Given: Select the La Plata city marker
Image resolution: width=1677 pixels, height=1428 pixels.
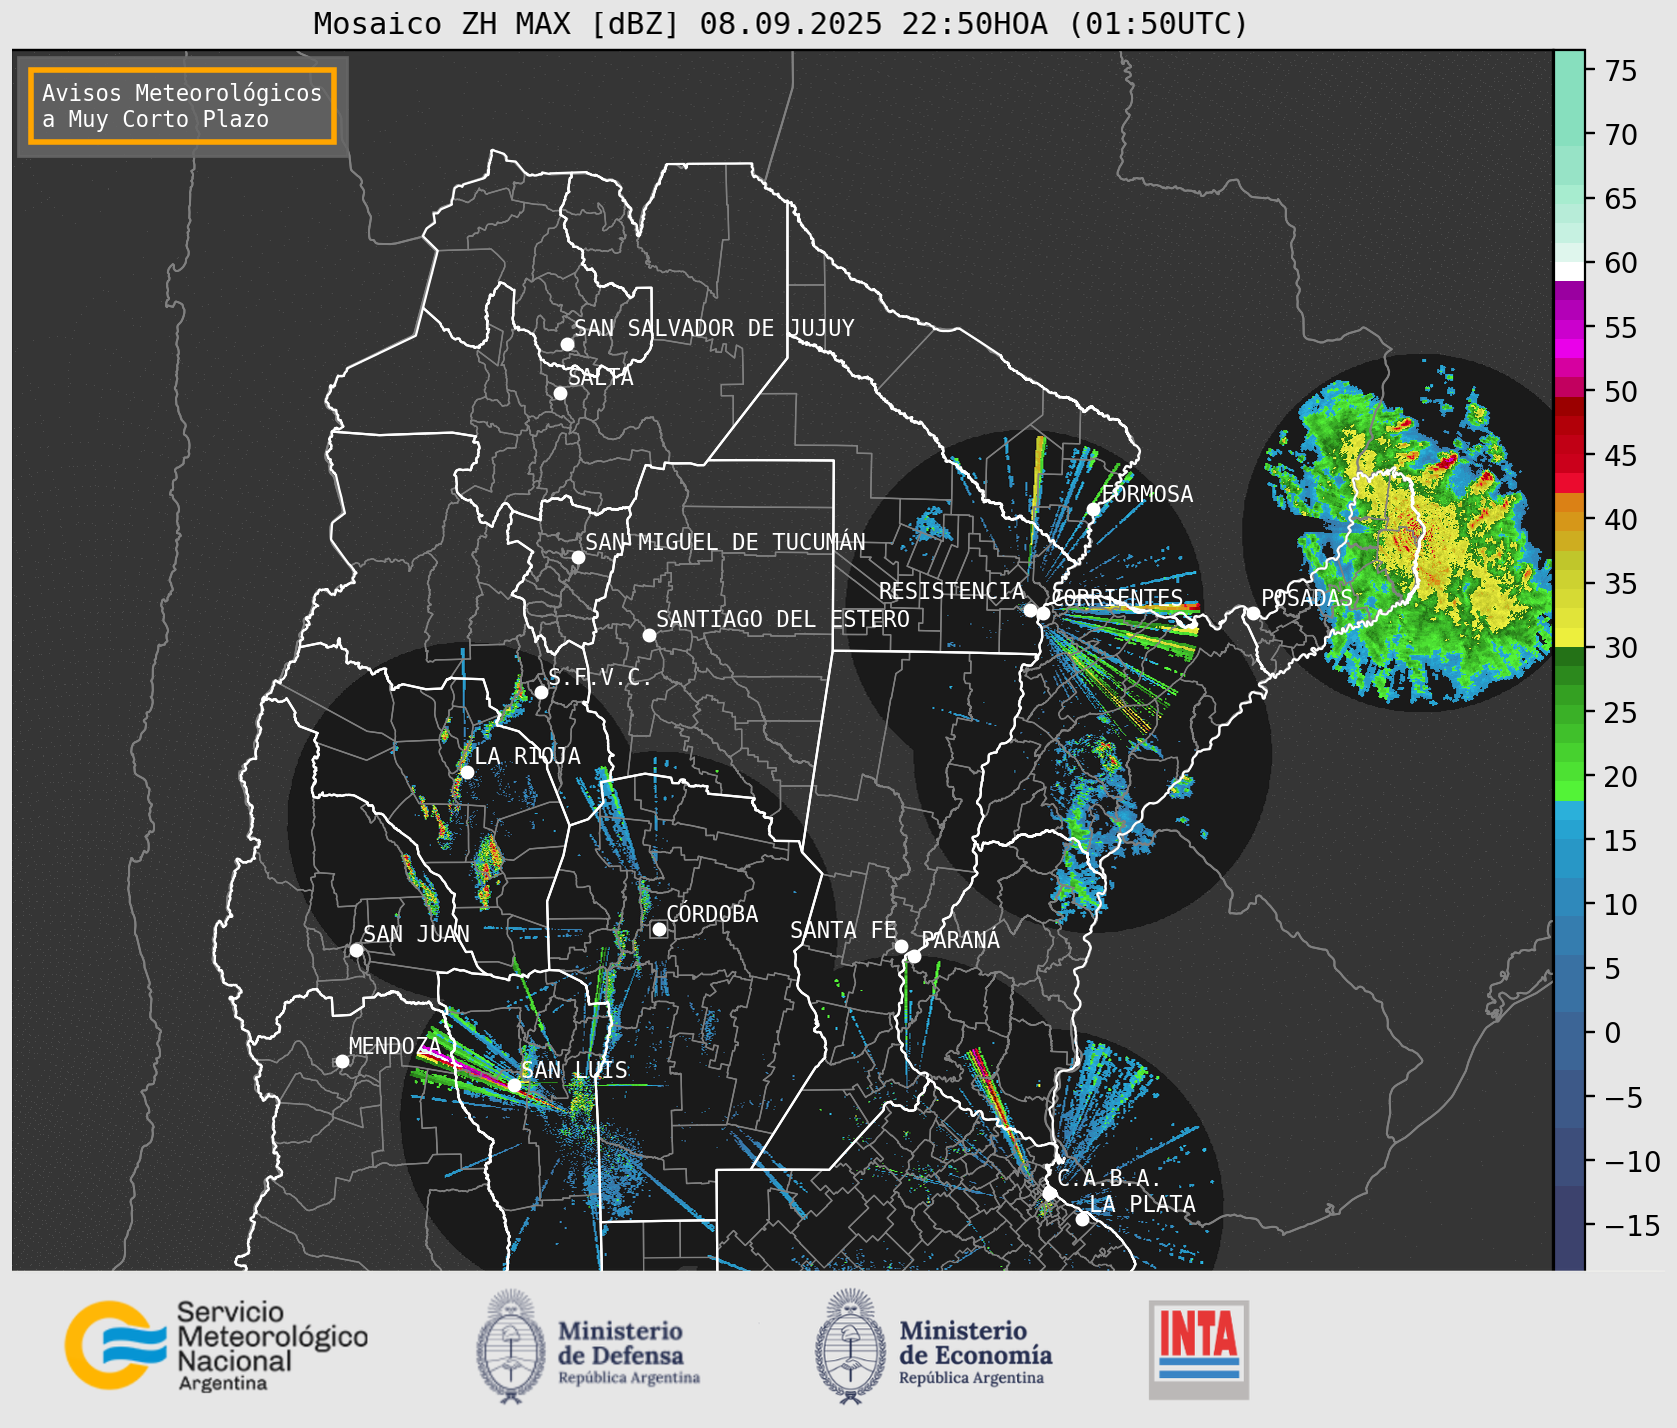Looking at the screenshot, I should [x=1082, y=1219].
